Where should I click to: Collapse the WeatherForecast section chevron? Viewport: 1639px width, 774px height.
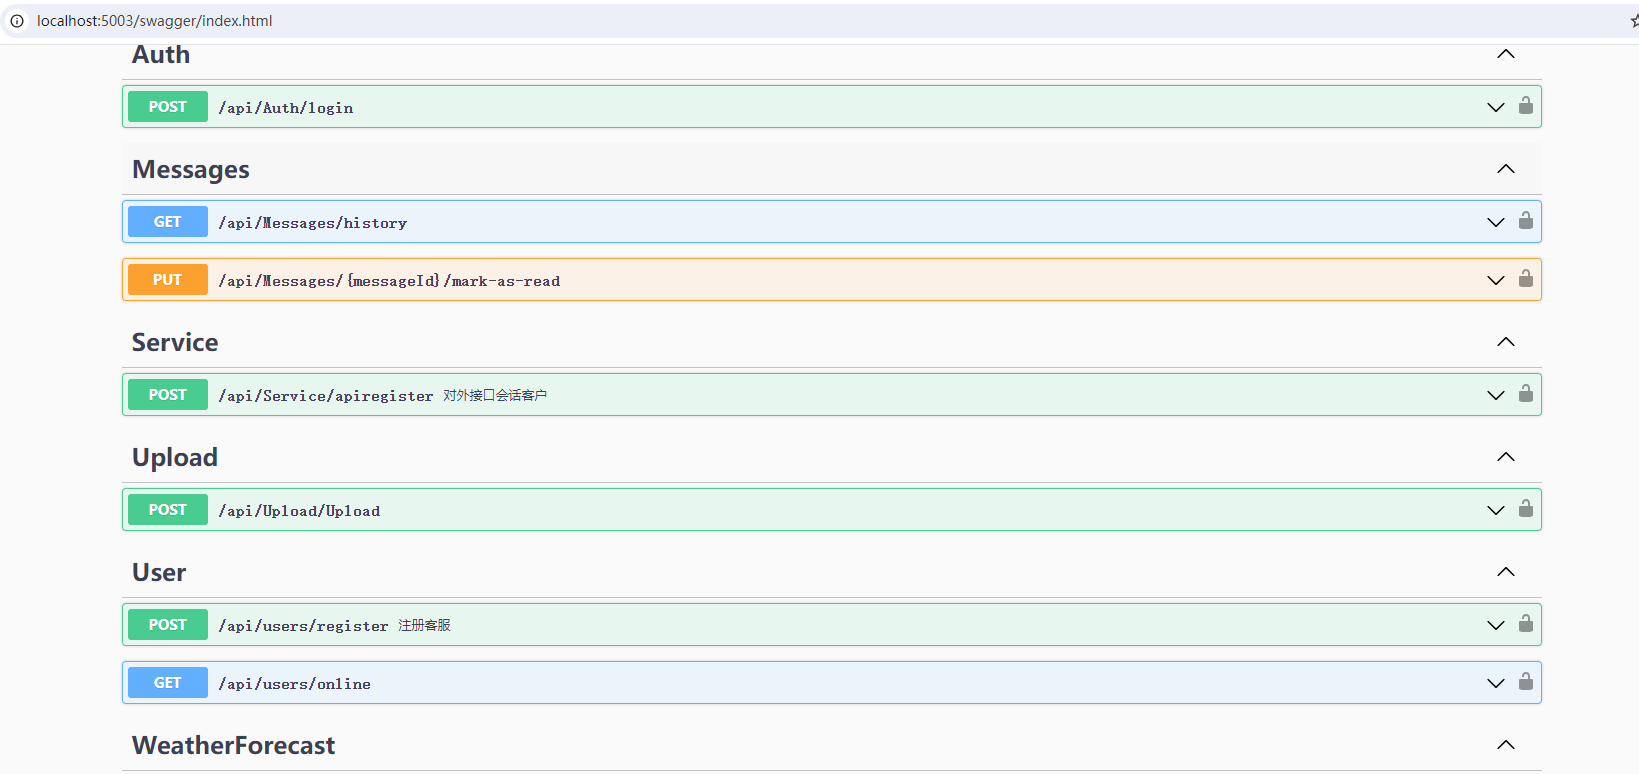click(1505, 745)
